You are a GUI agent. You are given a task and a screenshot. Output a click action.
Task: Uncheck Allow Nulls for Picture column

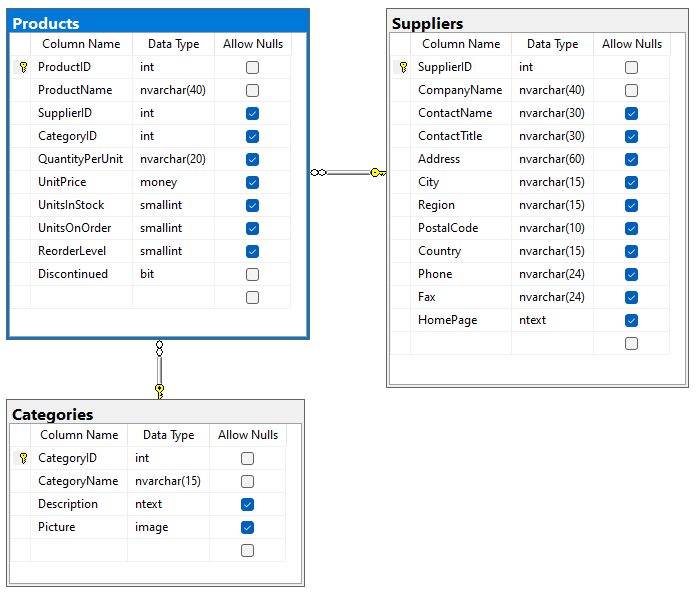click(247, 527)
